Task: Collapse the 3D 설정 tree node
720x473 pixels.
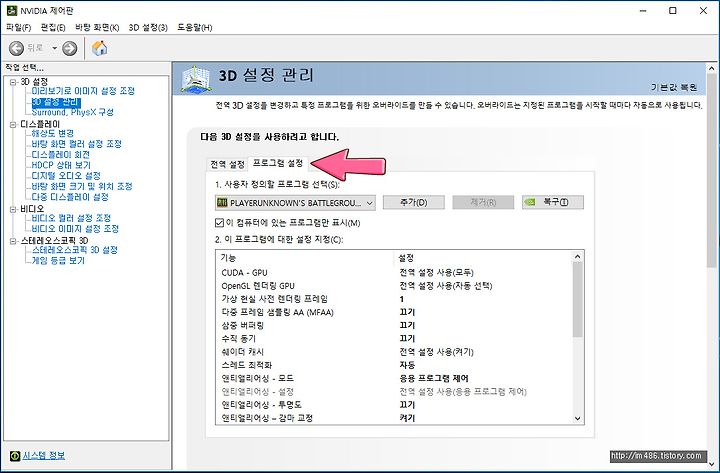Action: click(x=13, y=82)
